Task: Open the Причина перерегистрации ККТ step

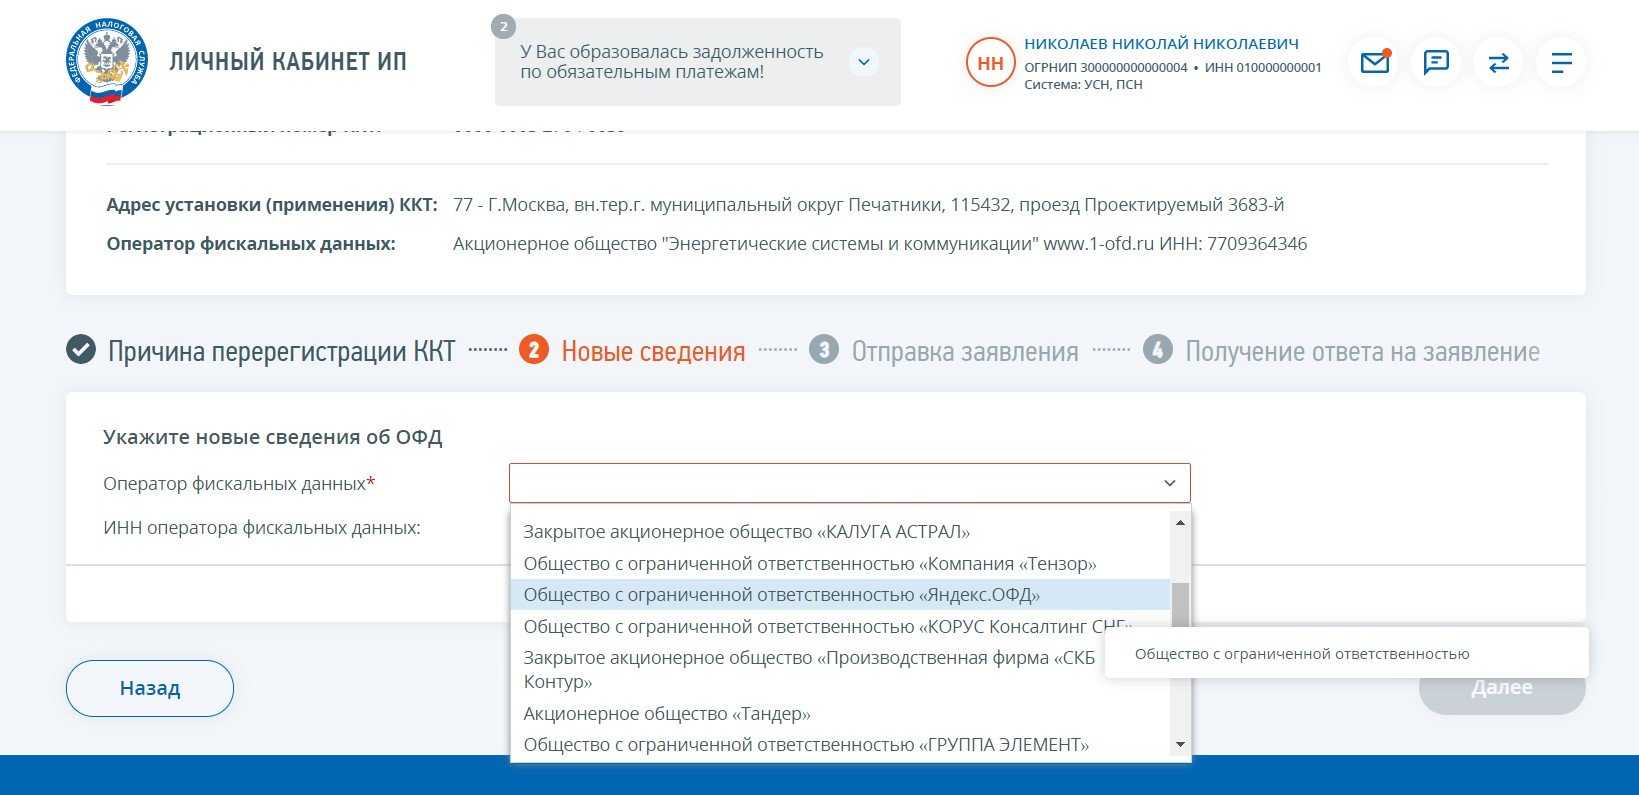Action: pyautogui.click(x=281, y=351)
